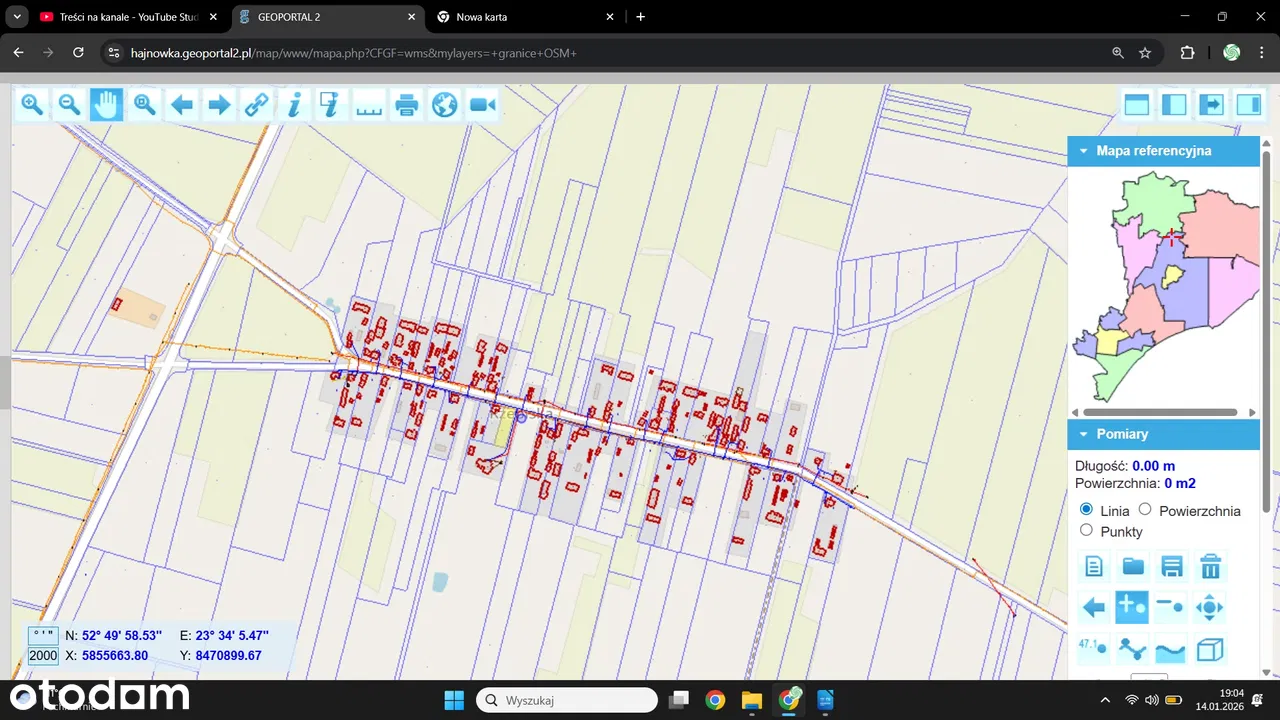Click the degrees-minutes-seconds format button
Screen dimensions: 1280x720
[x=43, y=635]
